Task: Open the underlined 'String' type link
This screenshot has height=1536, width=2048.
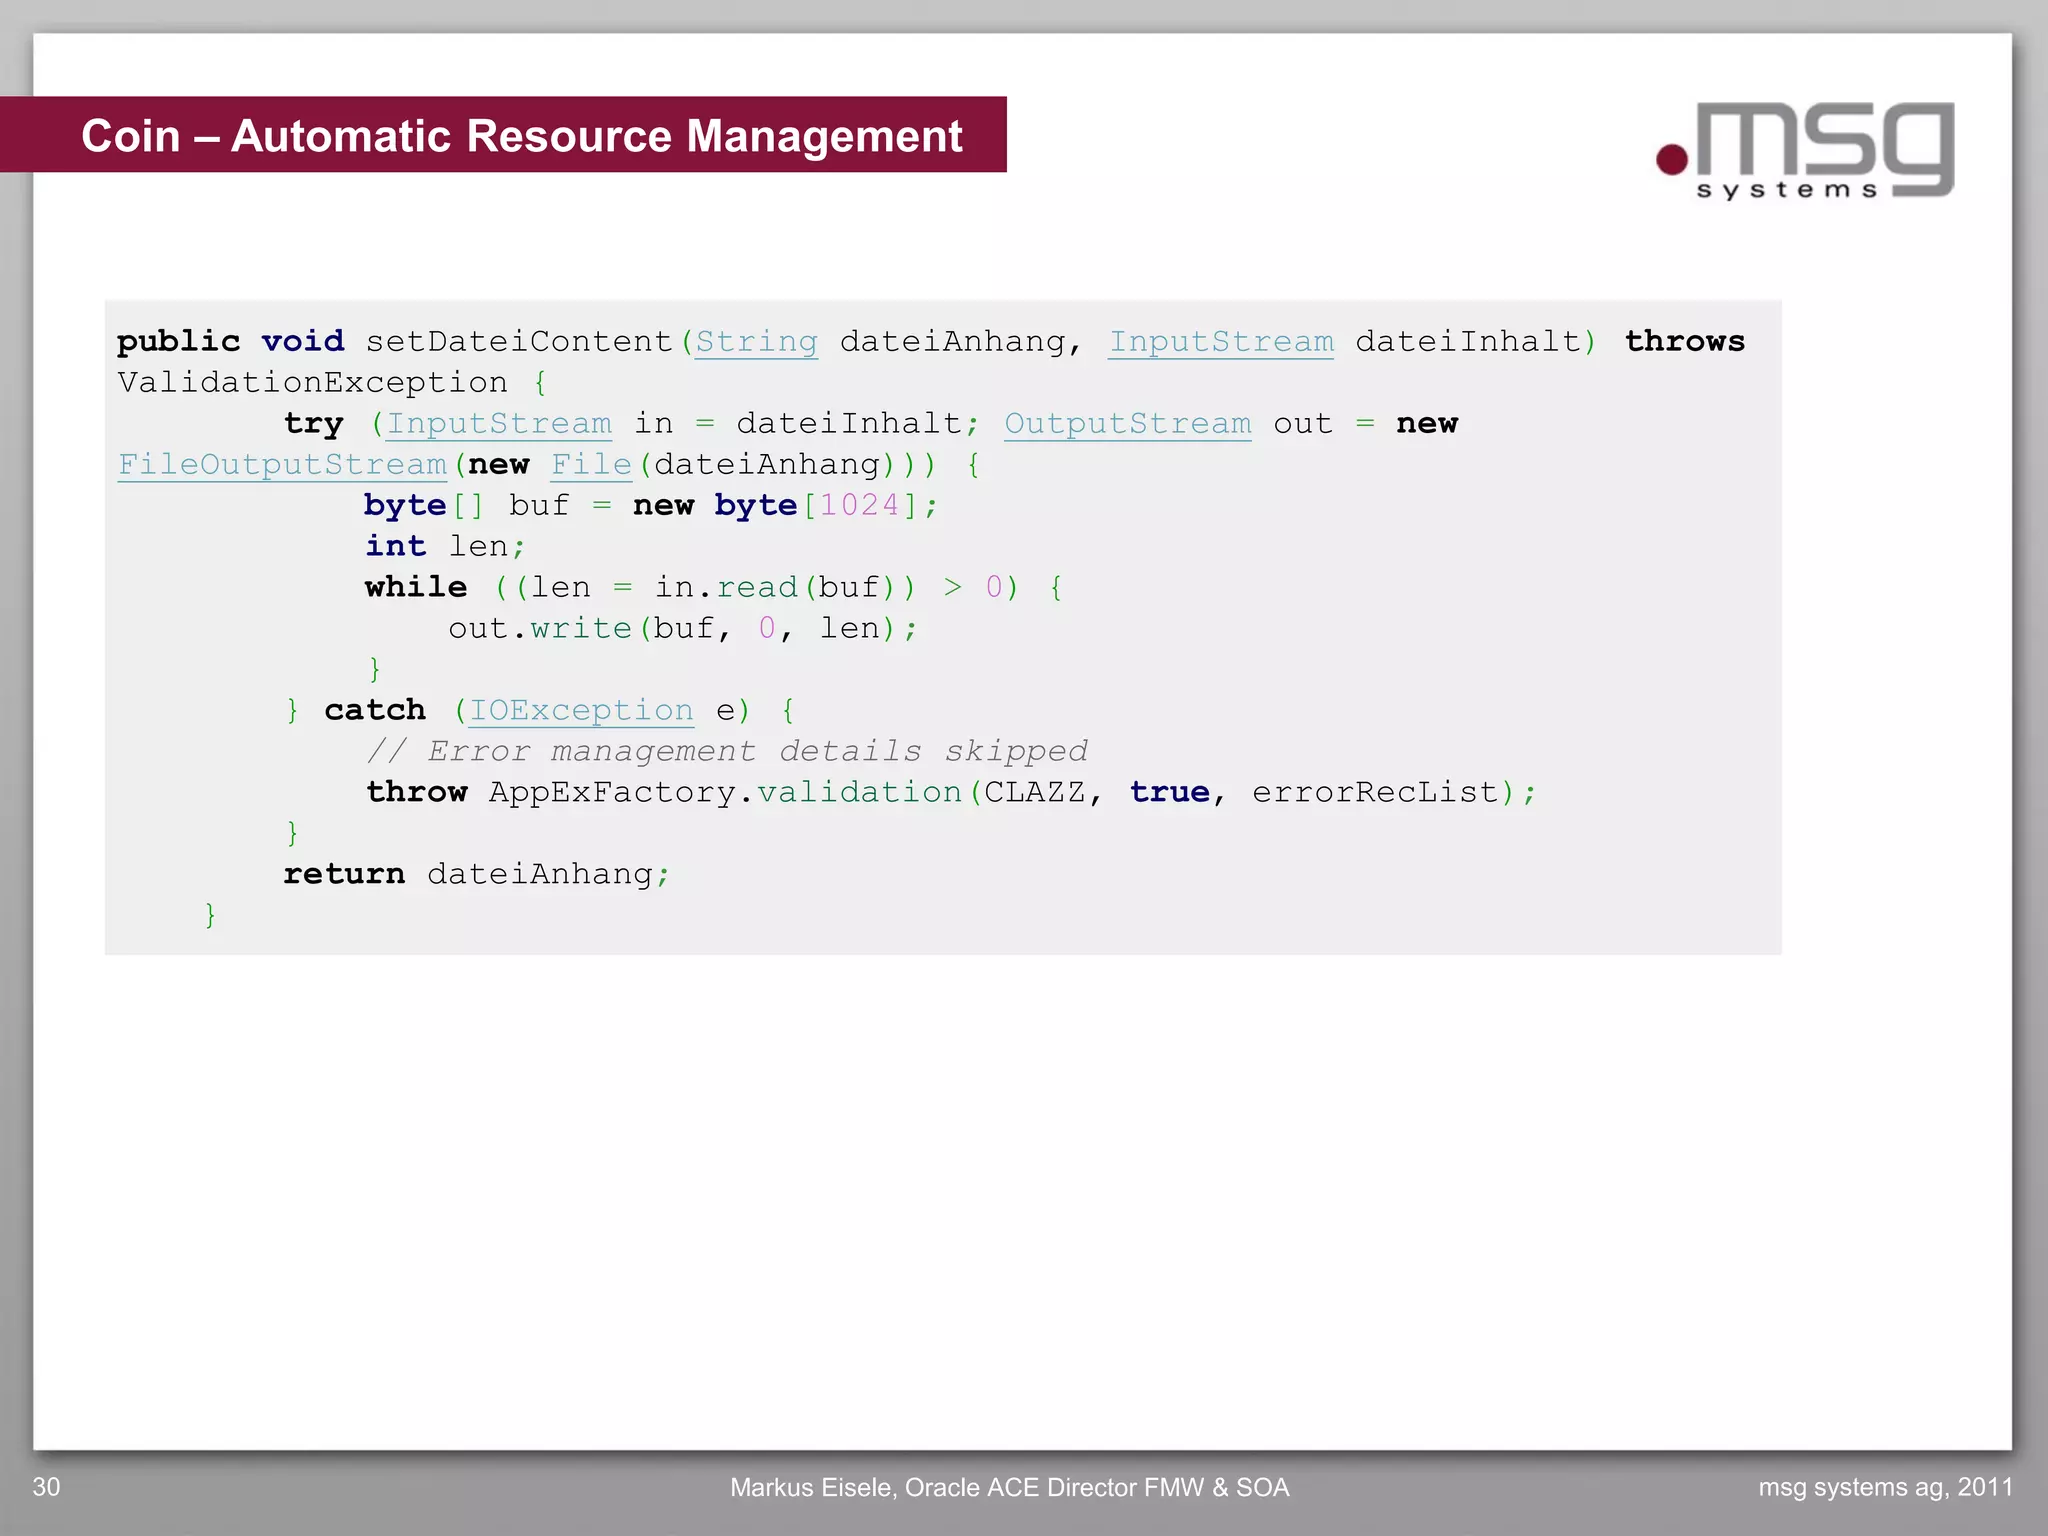Action: tap(756, 342)
